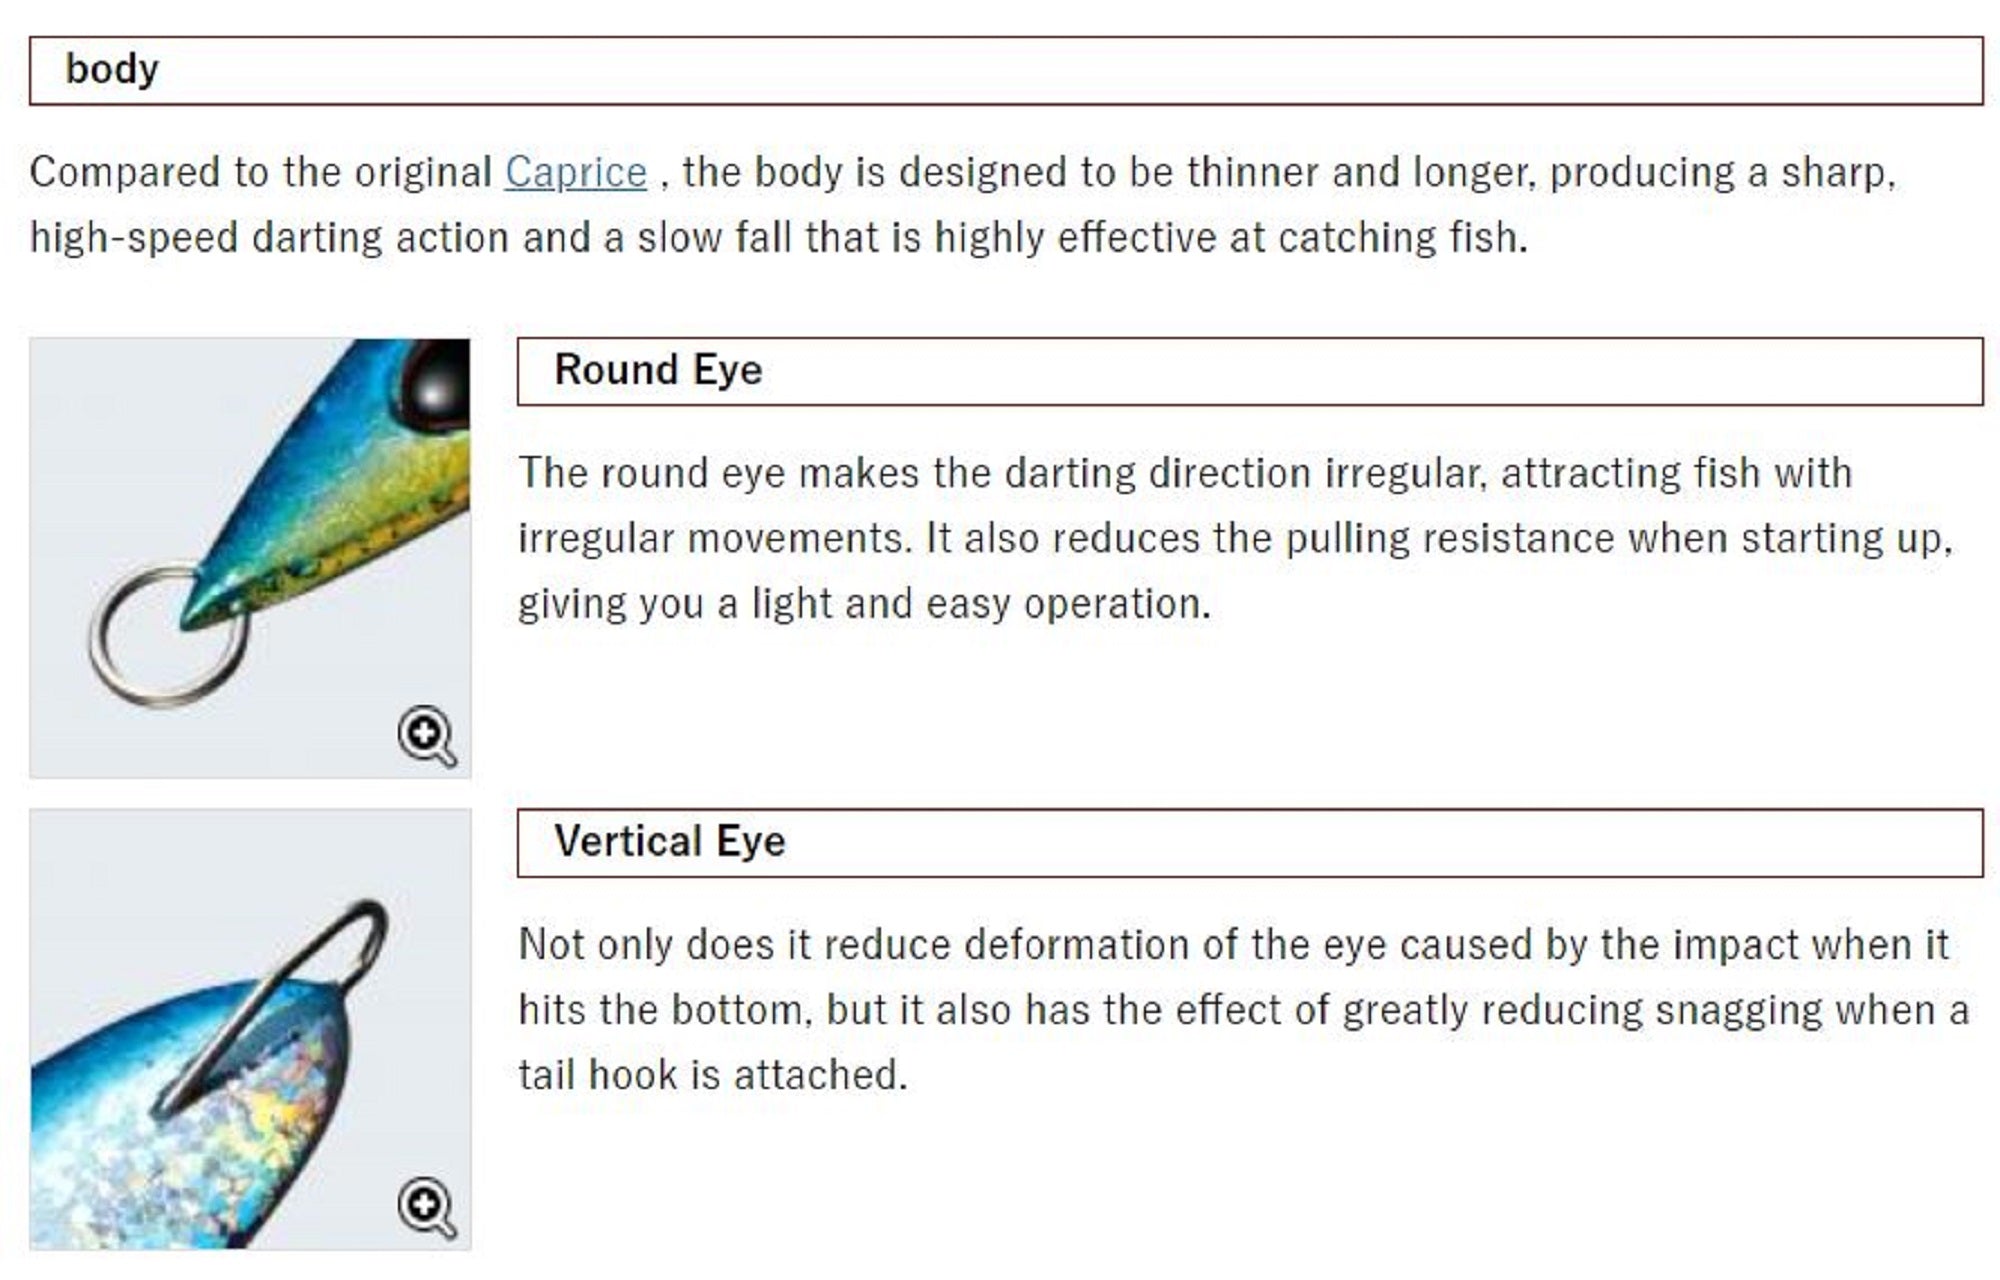This screenshot has width=2000, height=1280.
Task: Open the Round Eye lure photo
Action: point(250,520)
